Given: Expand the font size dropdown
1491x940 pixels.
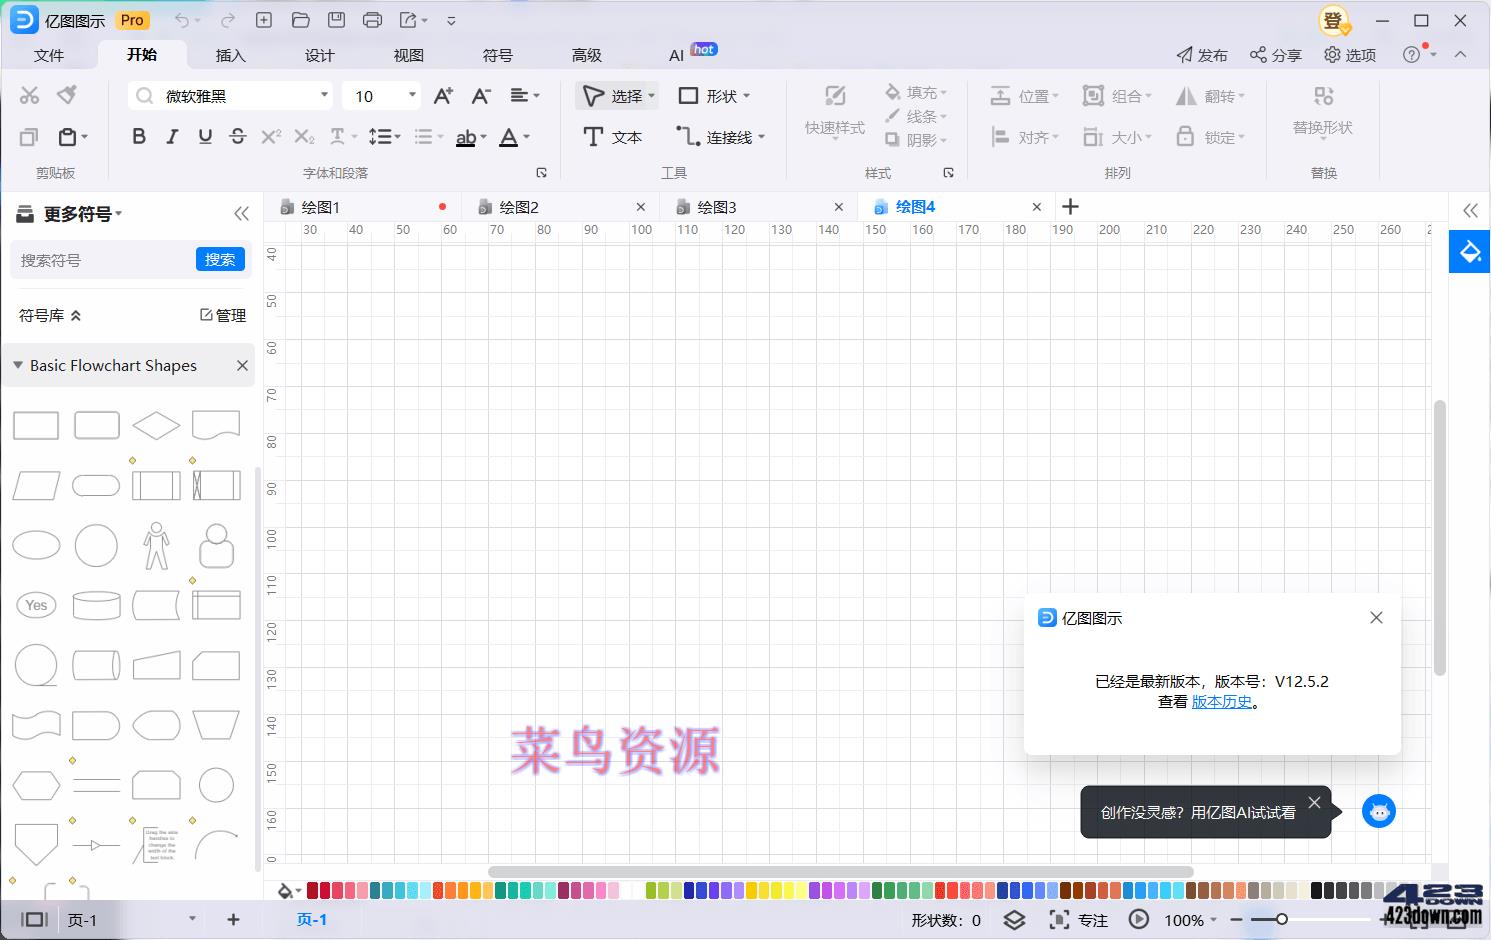Looking at the screenshot, I should click(x=410, y=95).
